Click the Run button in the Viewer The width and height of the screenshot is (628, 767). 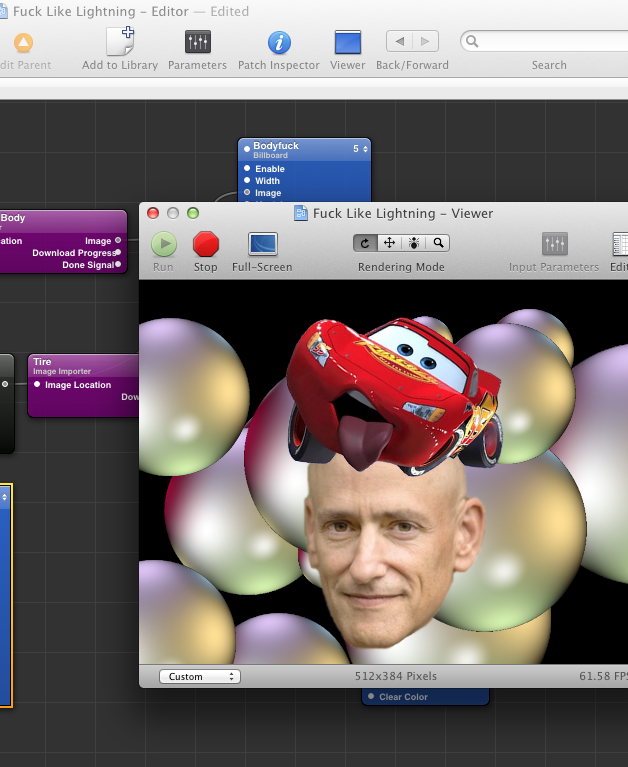[x=164, y=244]
